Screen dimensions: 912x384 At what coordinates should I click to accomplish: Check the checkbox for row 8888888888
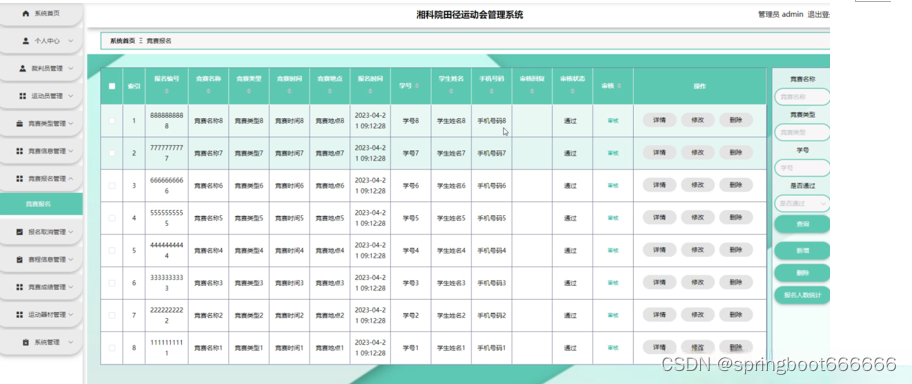(112, 121)
